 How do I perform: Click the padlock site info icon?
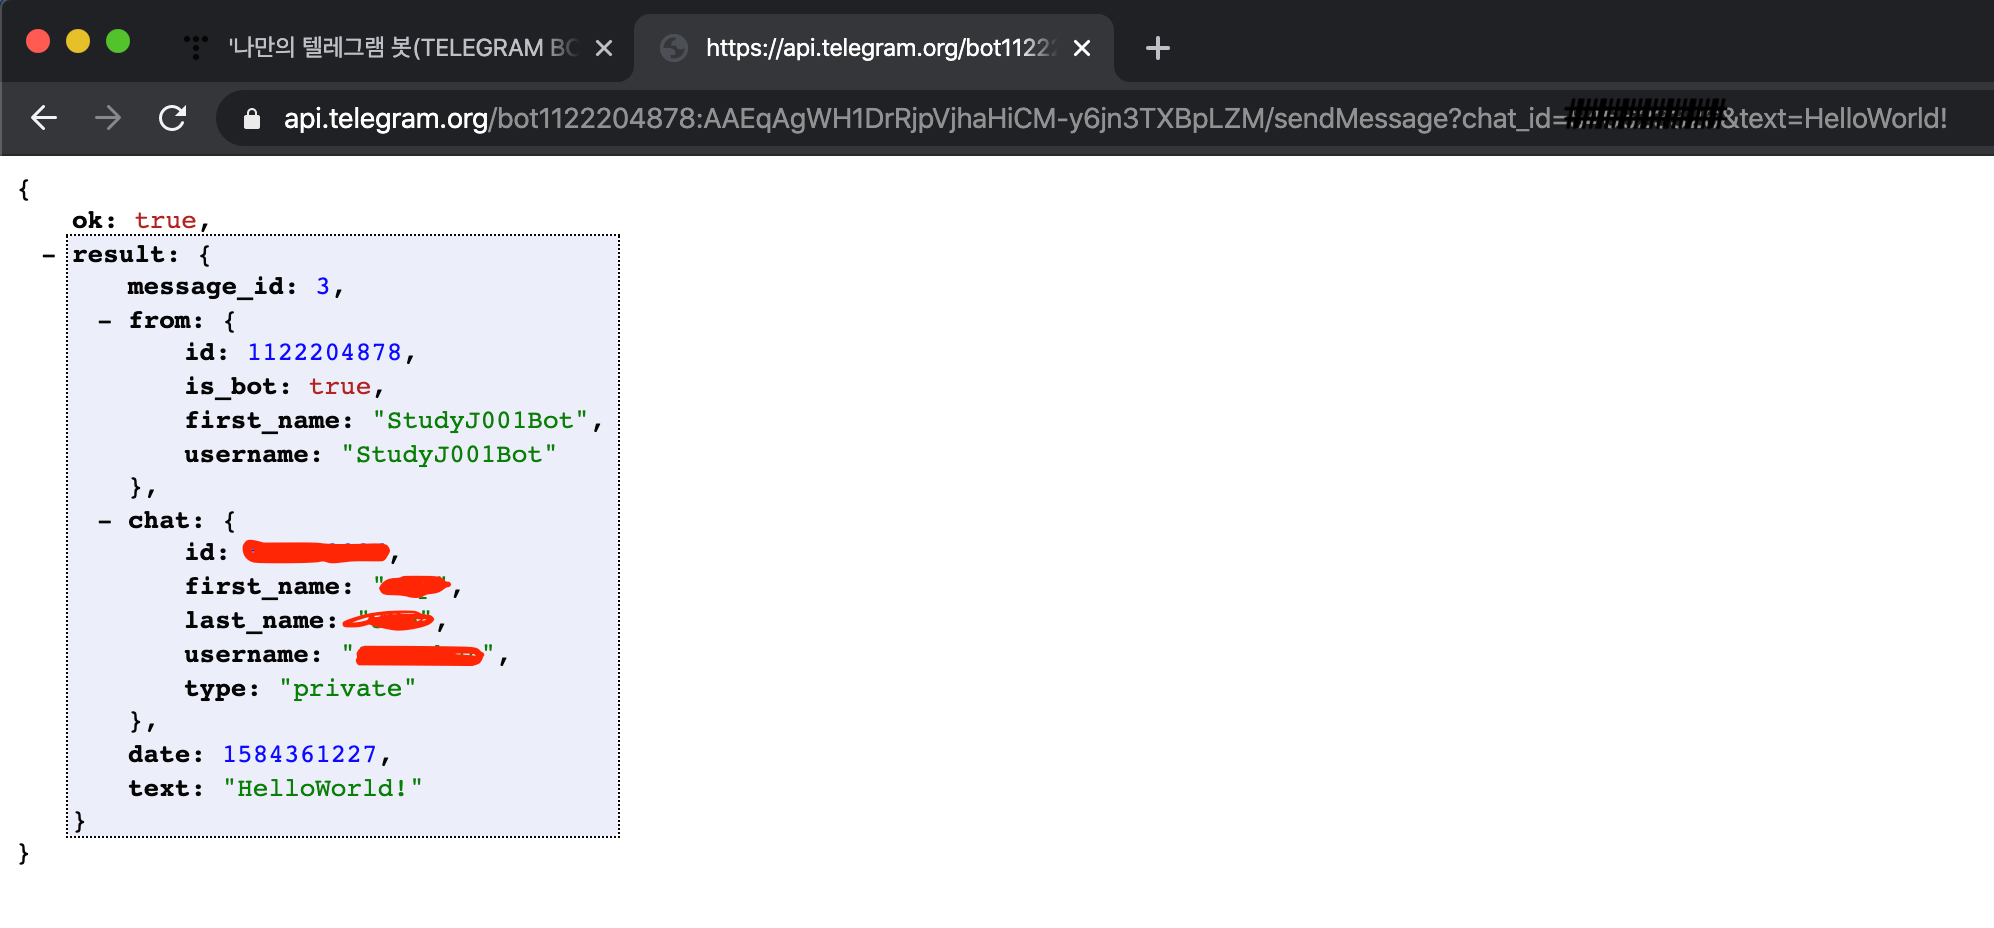point(252,119)
